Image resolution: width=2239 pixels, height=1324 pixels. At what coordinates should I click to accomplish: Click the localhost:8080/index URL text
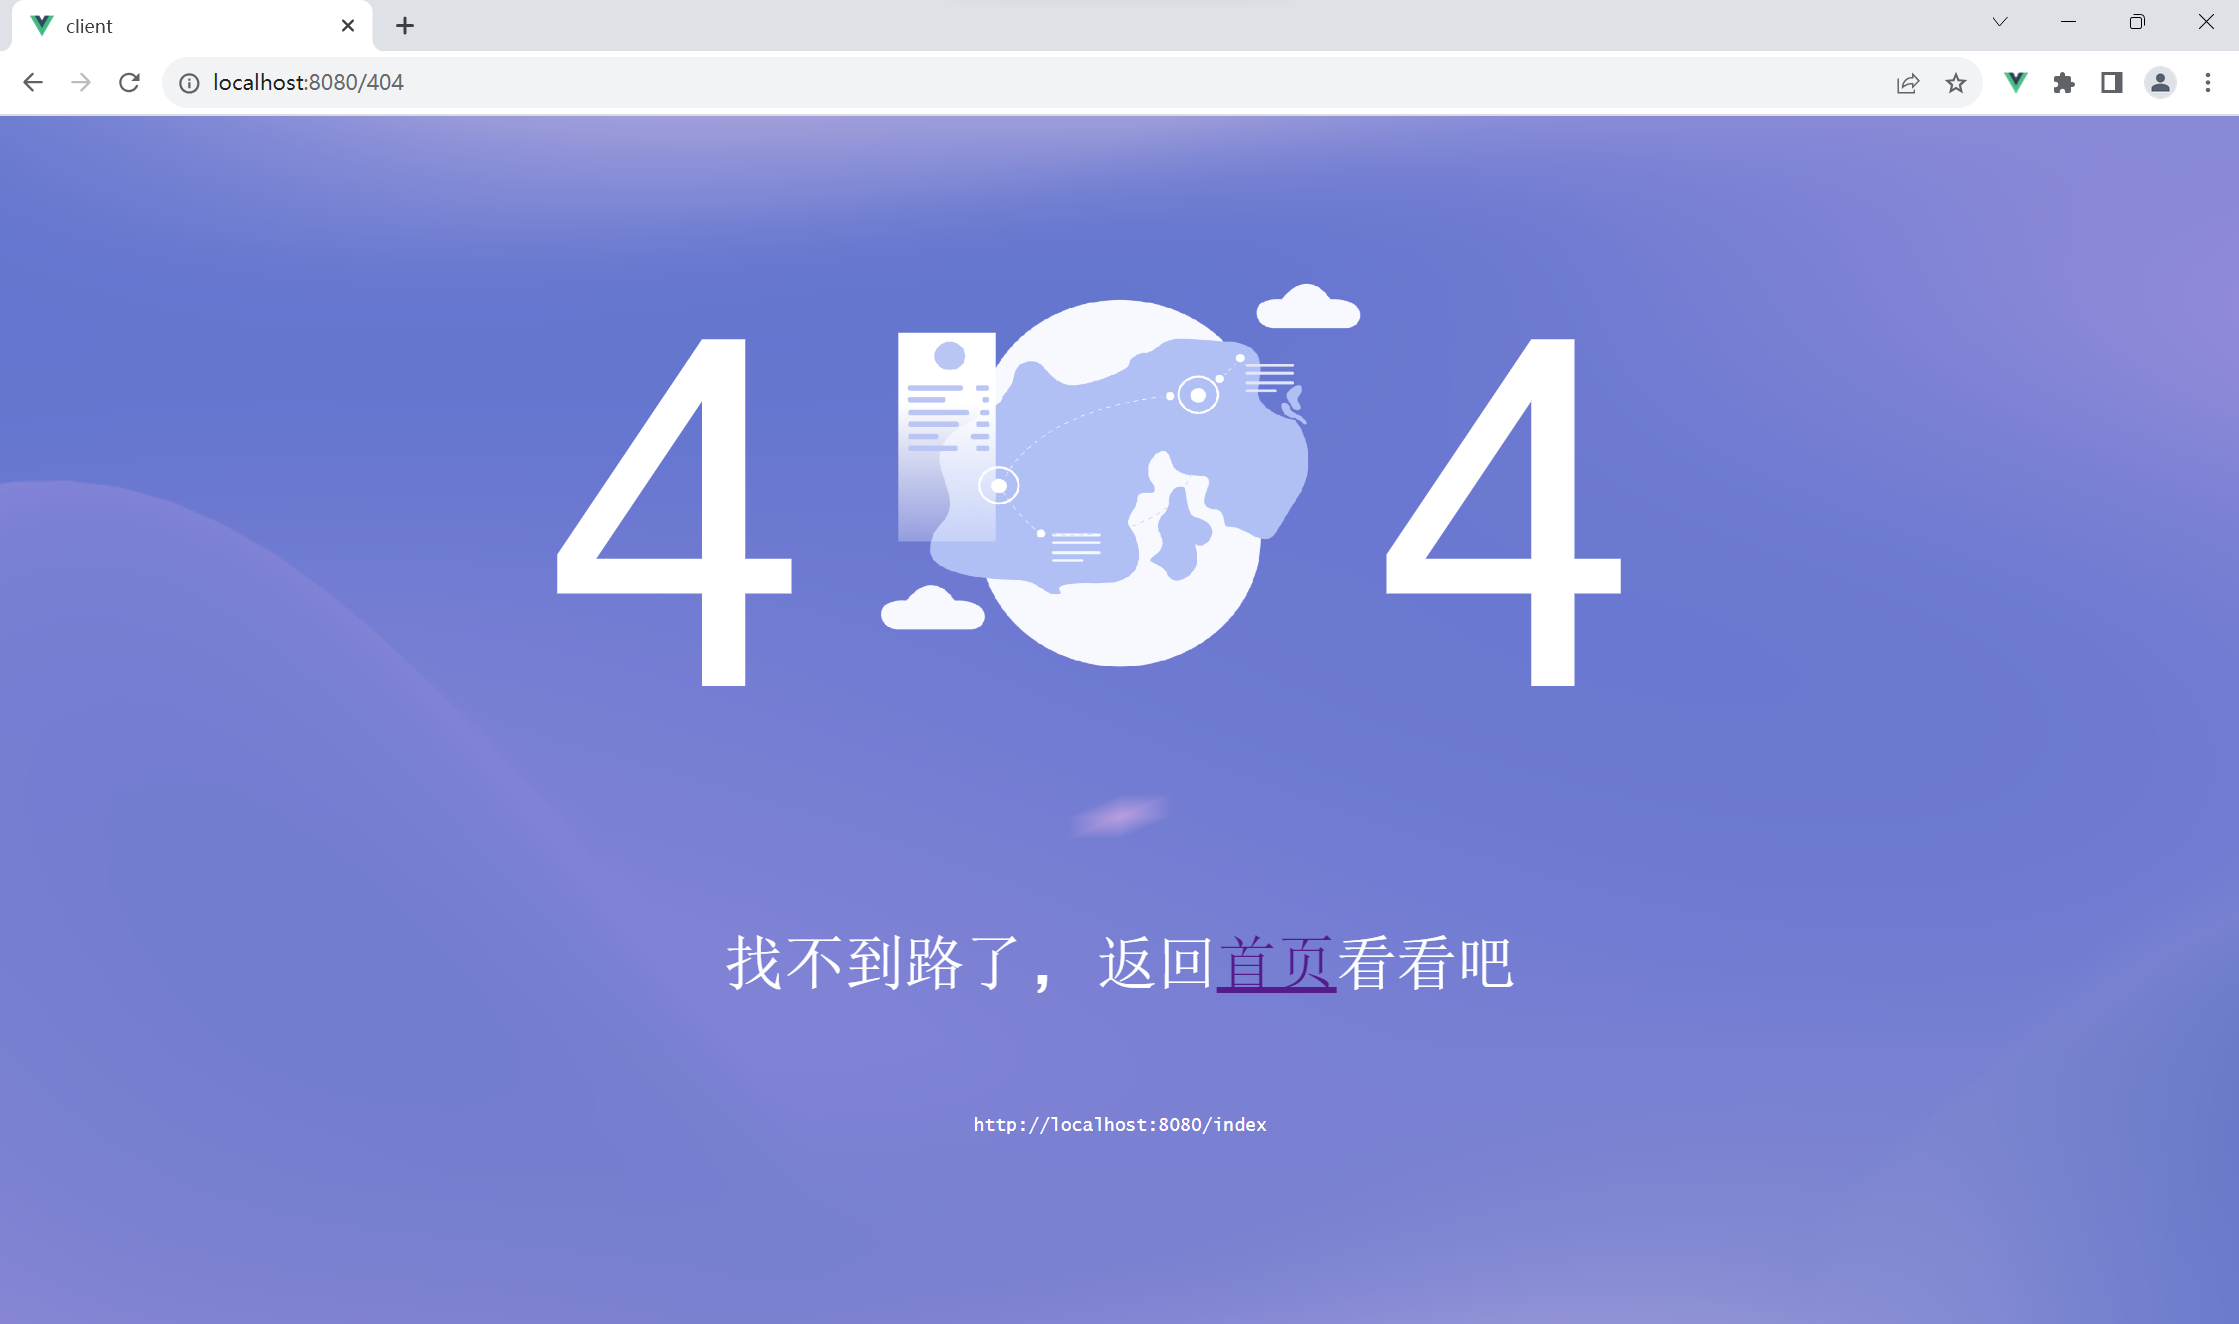click(x=1119, y=1125)
